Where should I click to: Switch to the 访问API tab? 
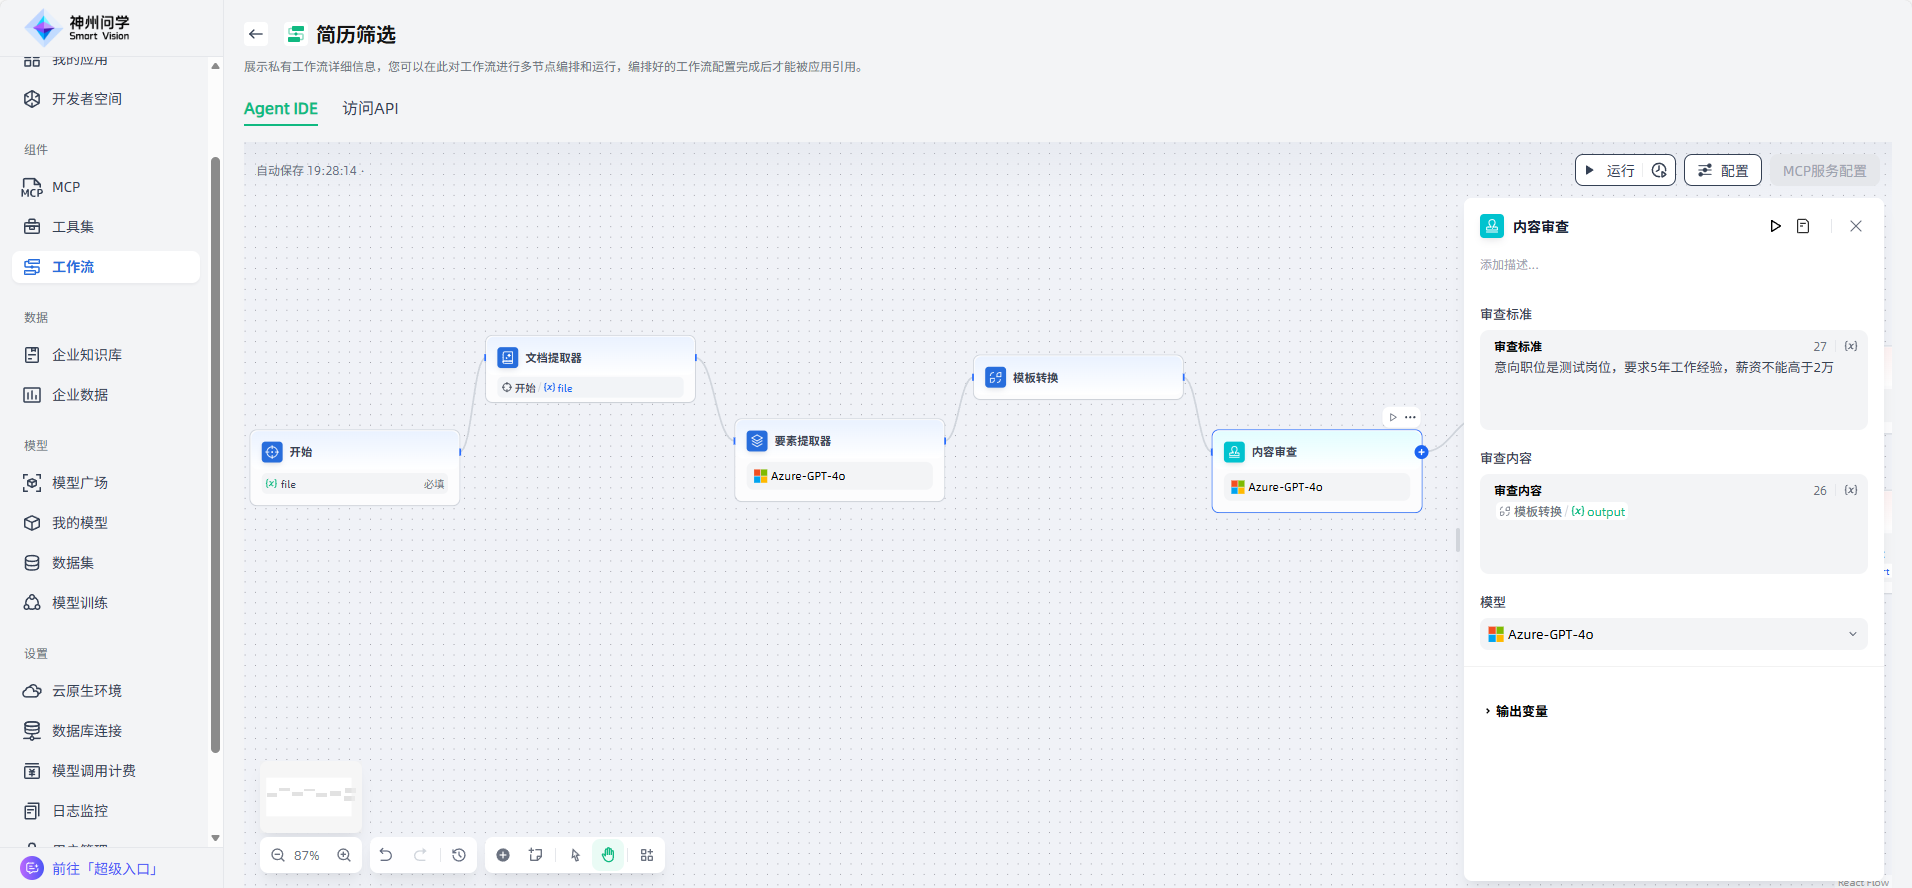click(x=370, y=108)
